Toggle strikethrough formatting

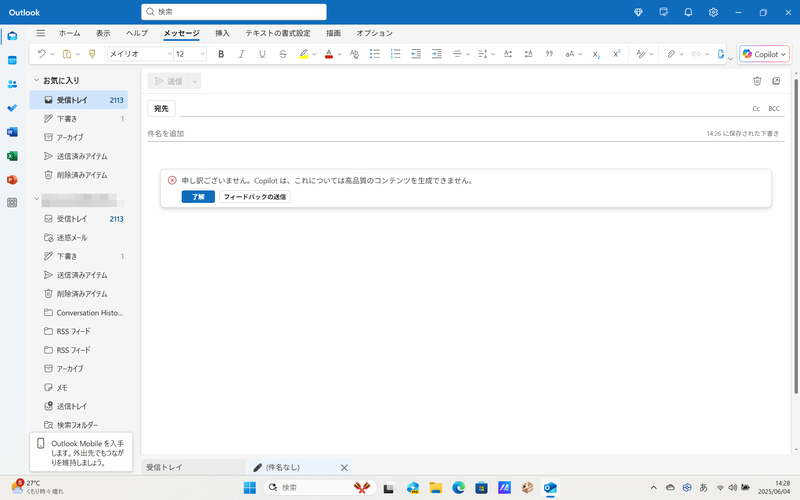pos(283,54)
